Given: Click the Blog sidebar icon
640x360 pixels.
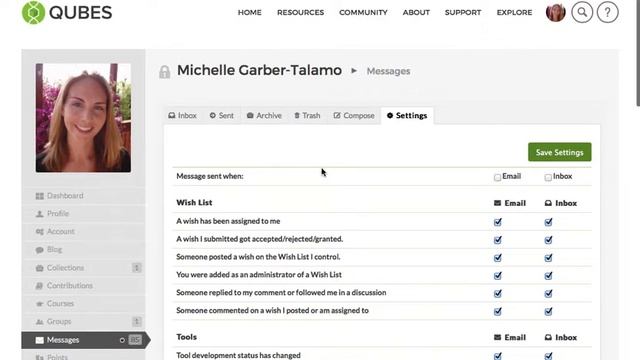Looking at the screenshot, I should click(40, 250).
